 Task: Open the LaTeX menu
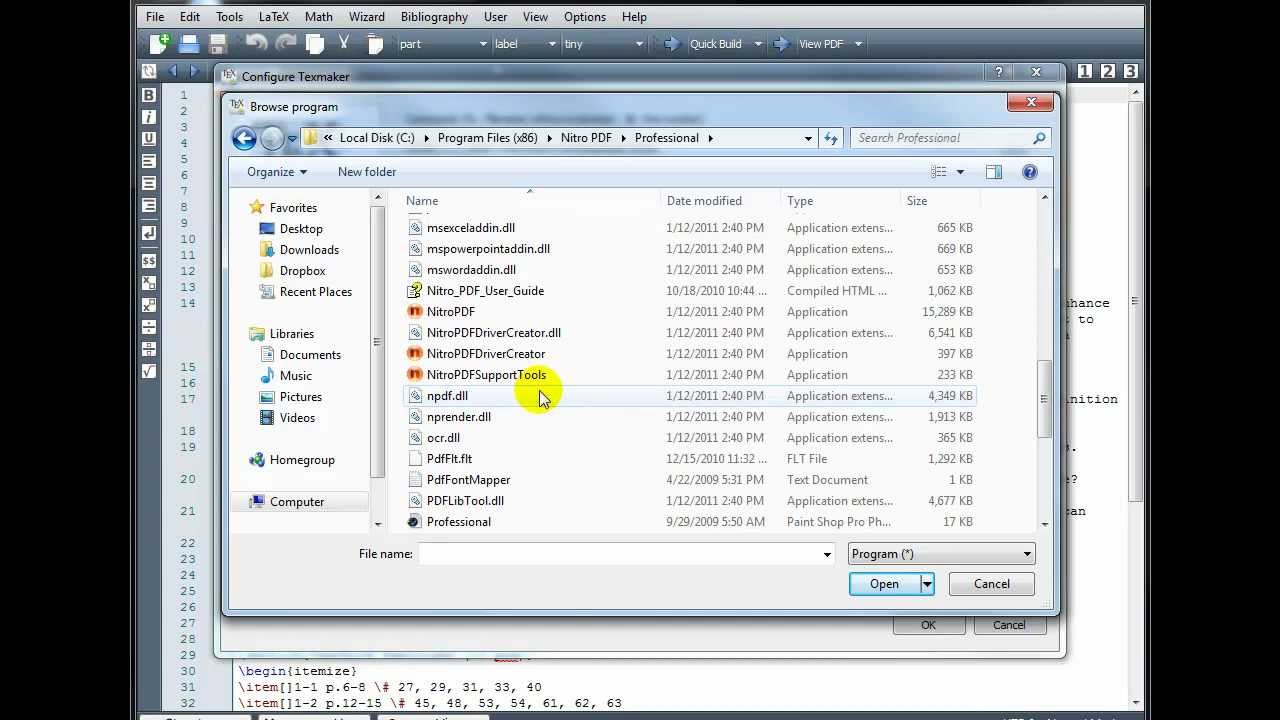click(274, 17)
